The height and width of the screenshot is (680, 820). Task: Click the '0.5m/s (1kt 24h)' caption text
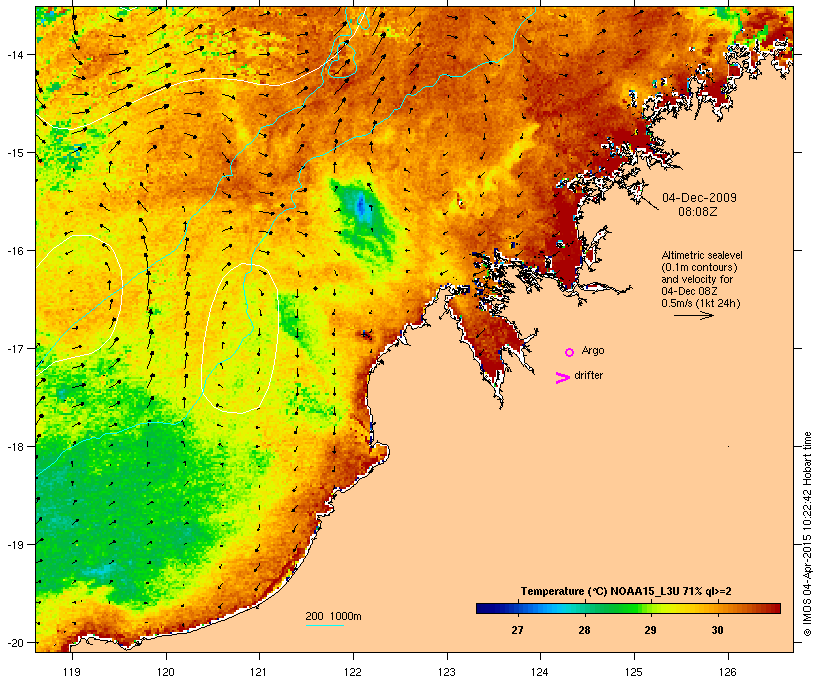pyautogui.click(x=701, y=303)
